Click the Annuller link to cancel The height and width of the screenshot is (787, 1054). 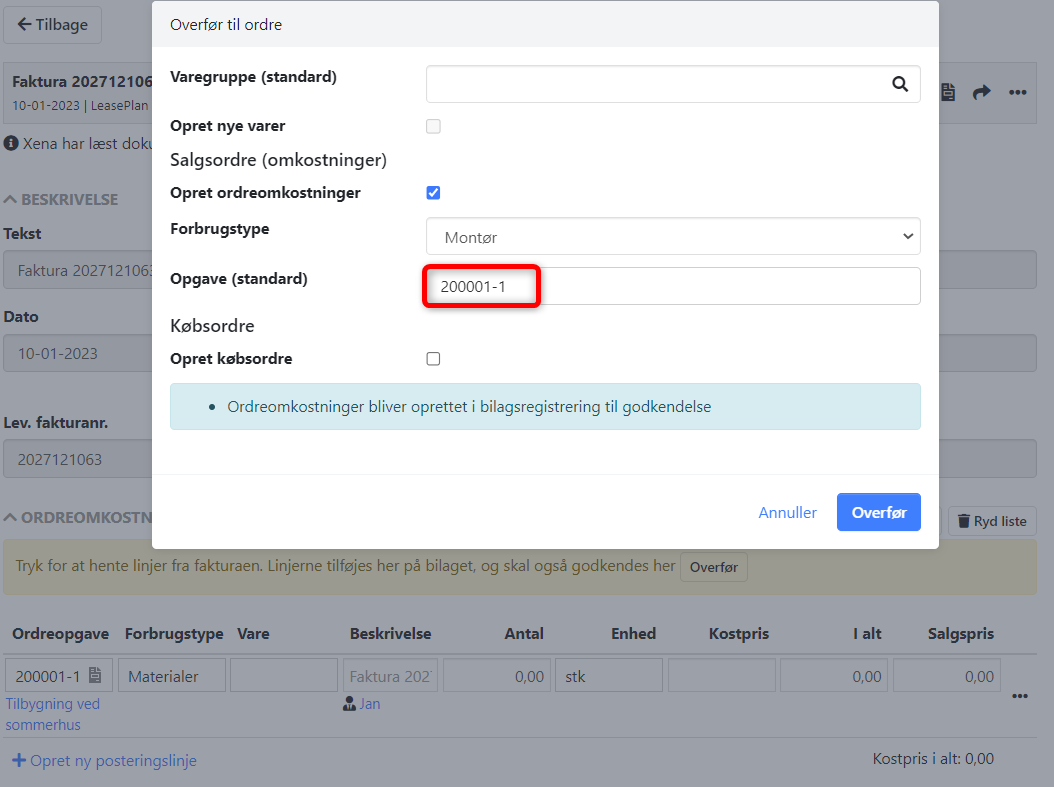(x=787, y=512)
